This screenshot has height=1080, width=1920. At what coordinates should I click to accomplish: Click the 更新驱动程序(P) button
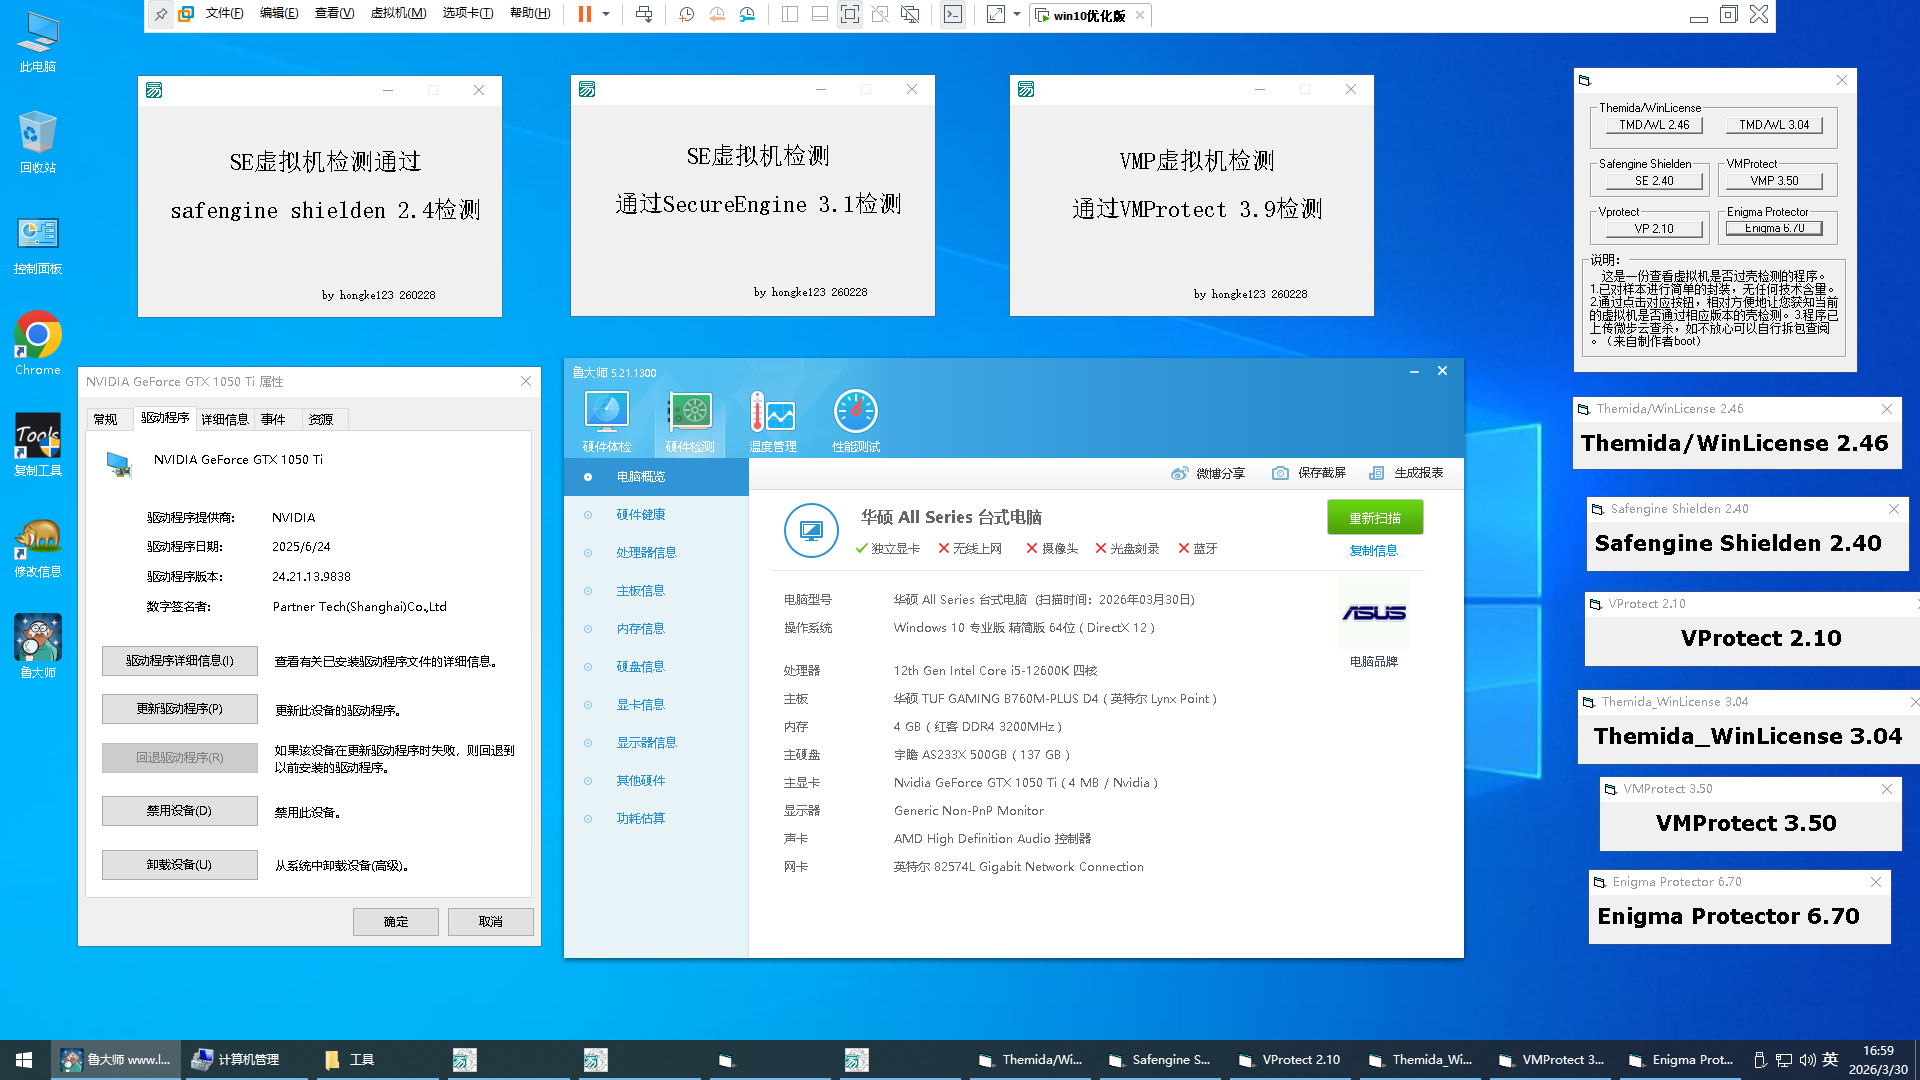(180, 709)
